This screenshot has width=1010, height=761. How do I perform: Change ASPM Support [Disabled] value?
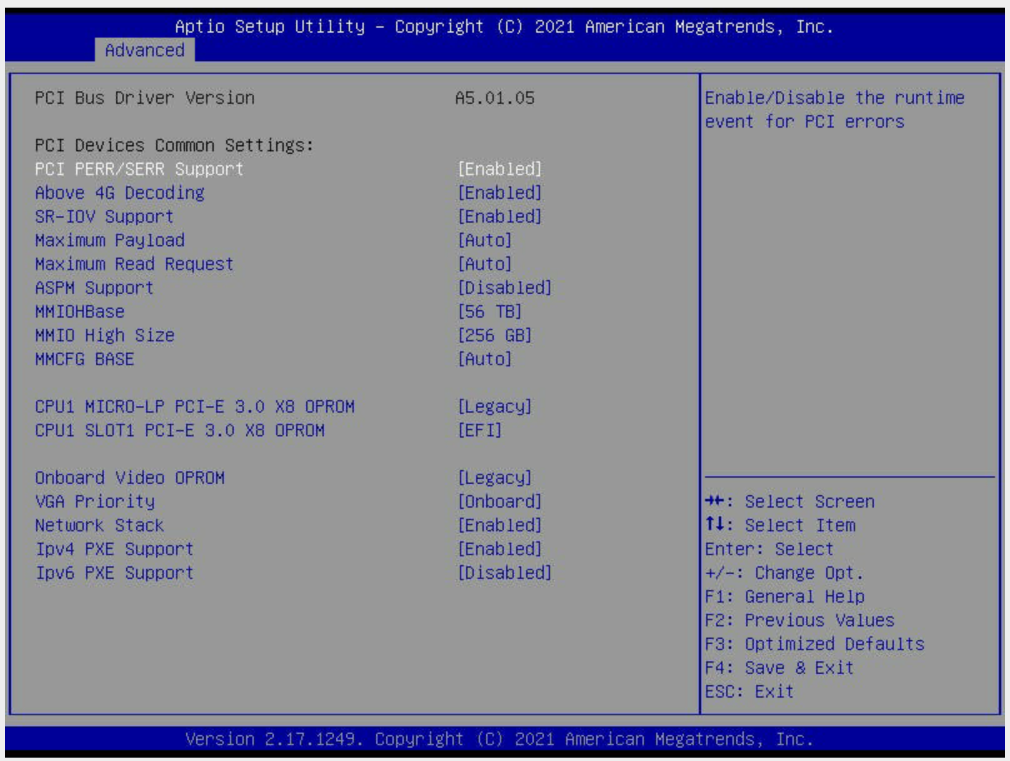pyautogui.click(x=504, y=288)
